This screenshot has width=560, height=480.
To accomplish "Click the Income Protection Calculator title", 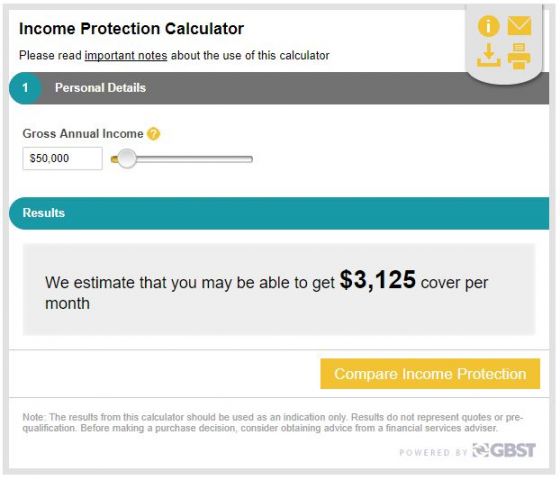I will point(131,29).
